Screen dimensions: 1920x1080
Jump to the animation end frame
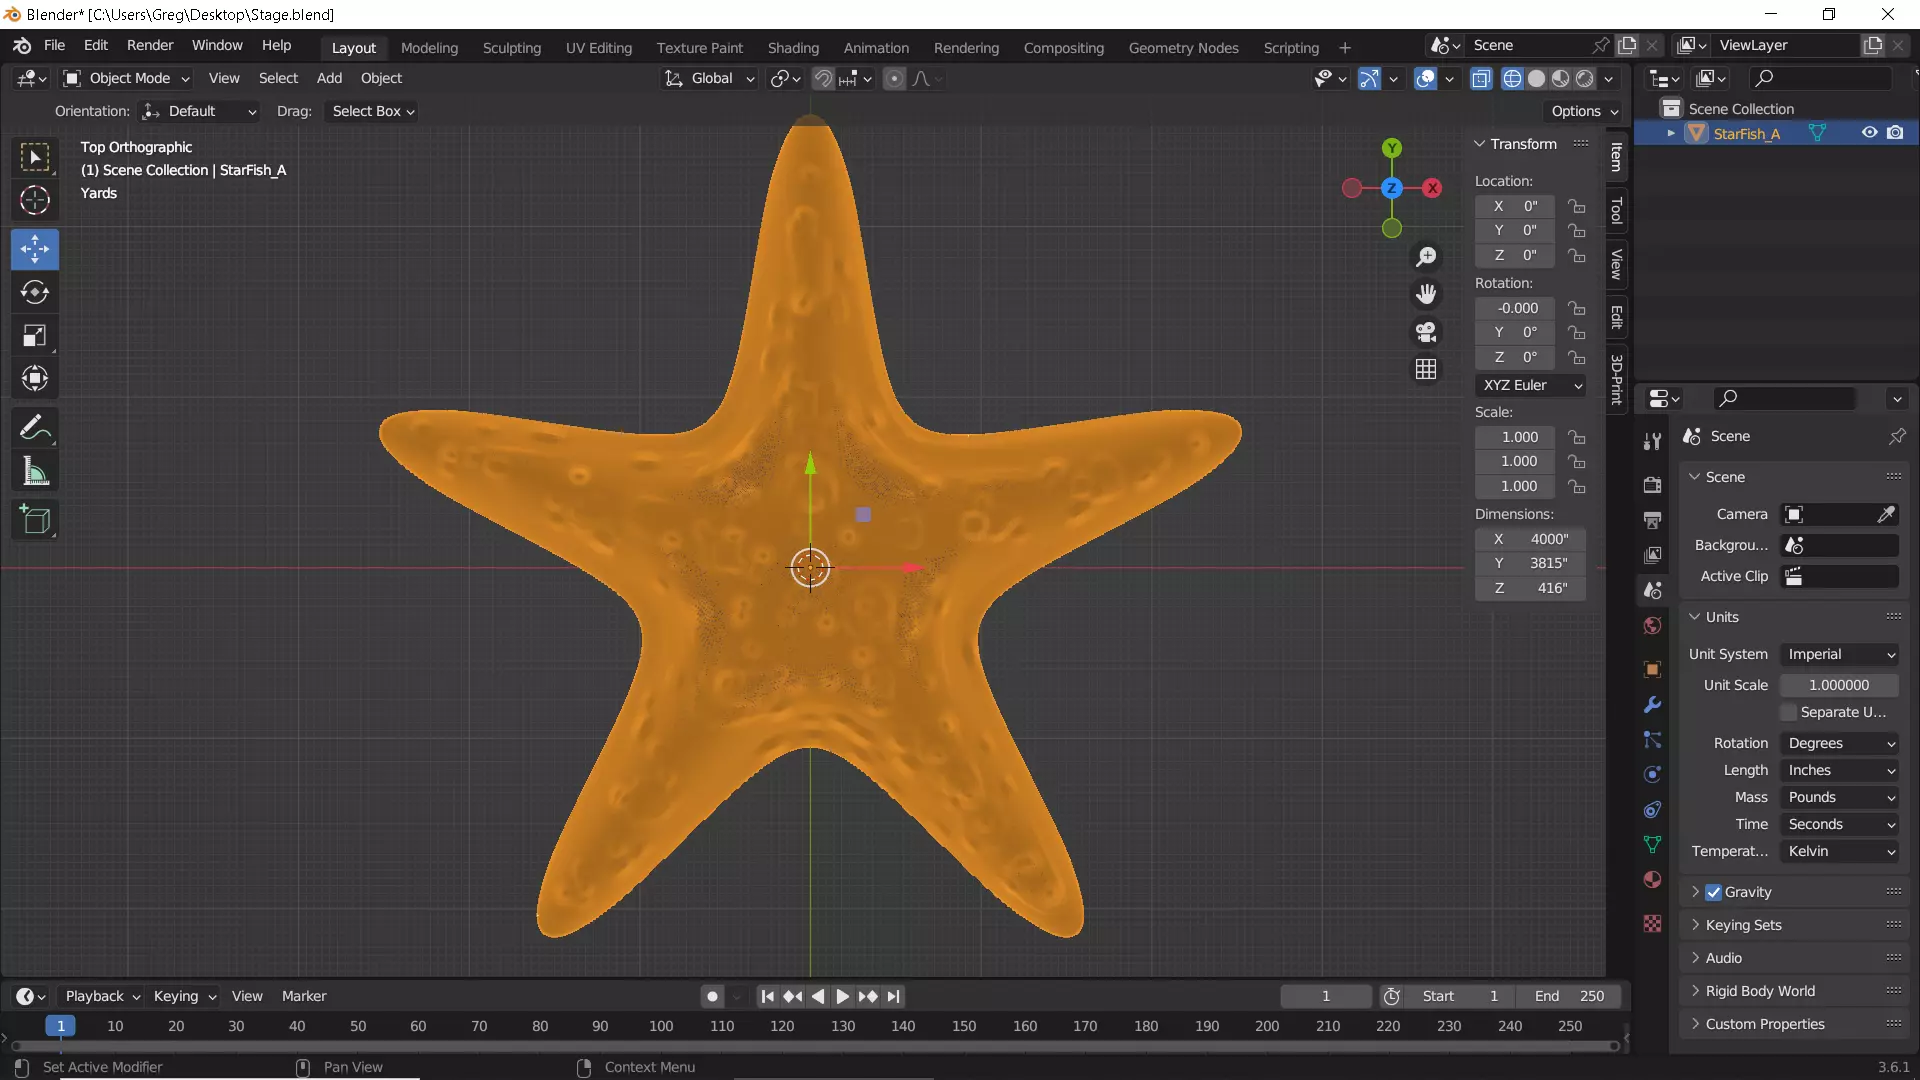[894, 996]
